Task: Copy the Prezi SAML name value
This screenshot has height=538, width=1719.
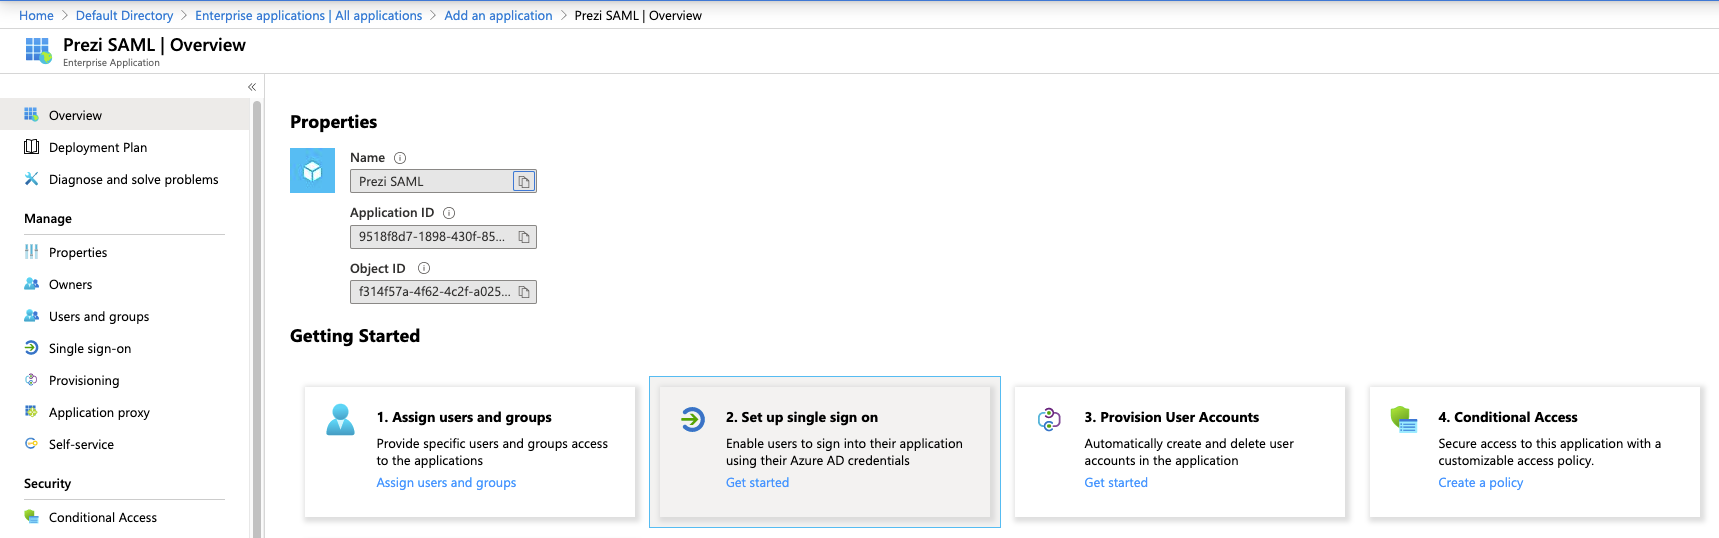Action: point(523,181)
